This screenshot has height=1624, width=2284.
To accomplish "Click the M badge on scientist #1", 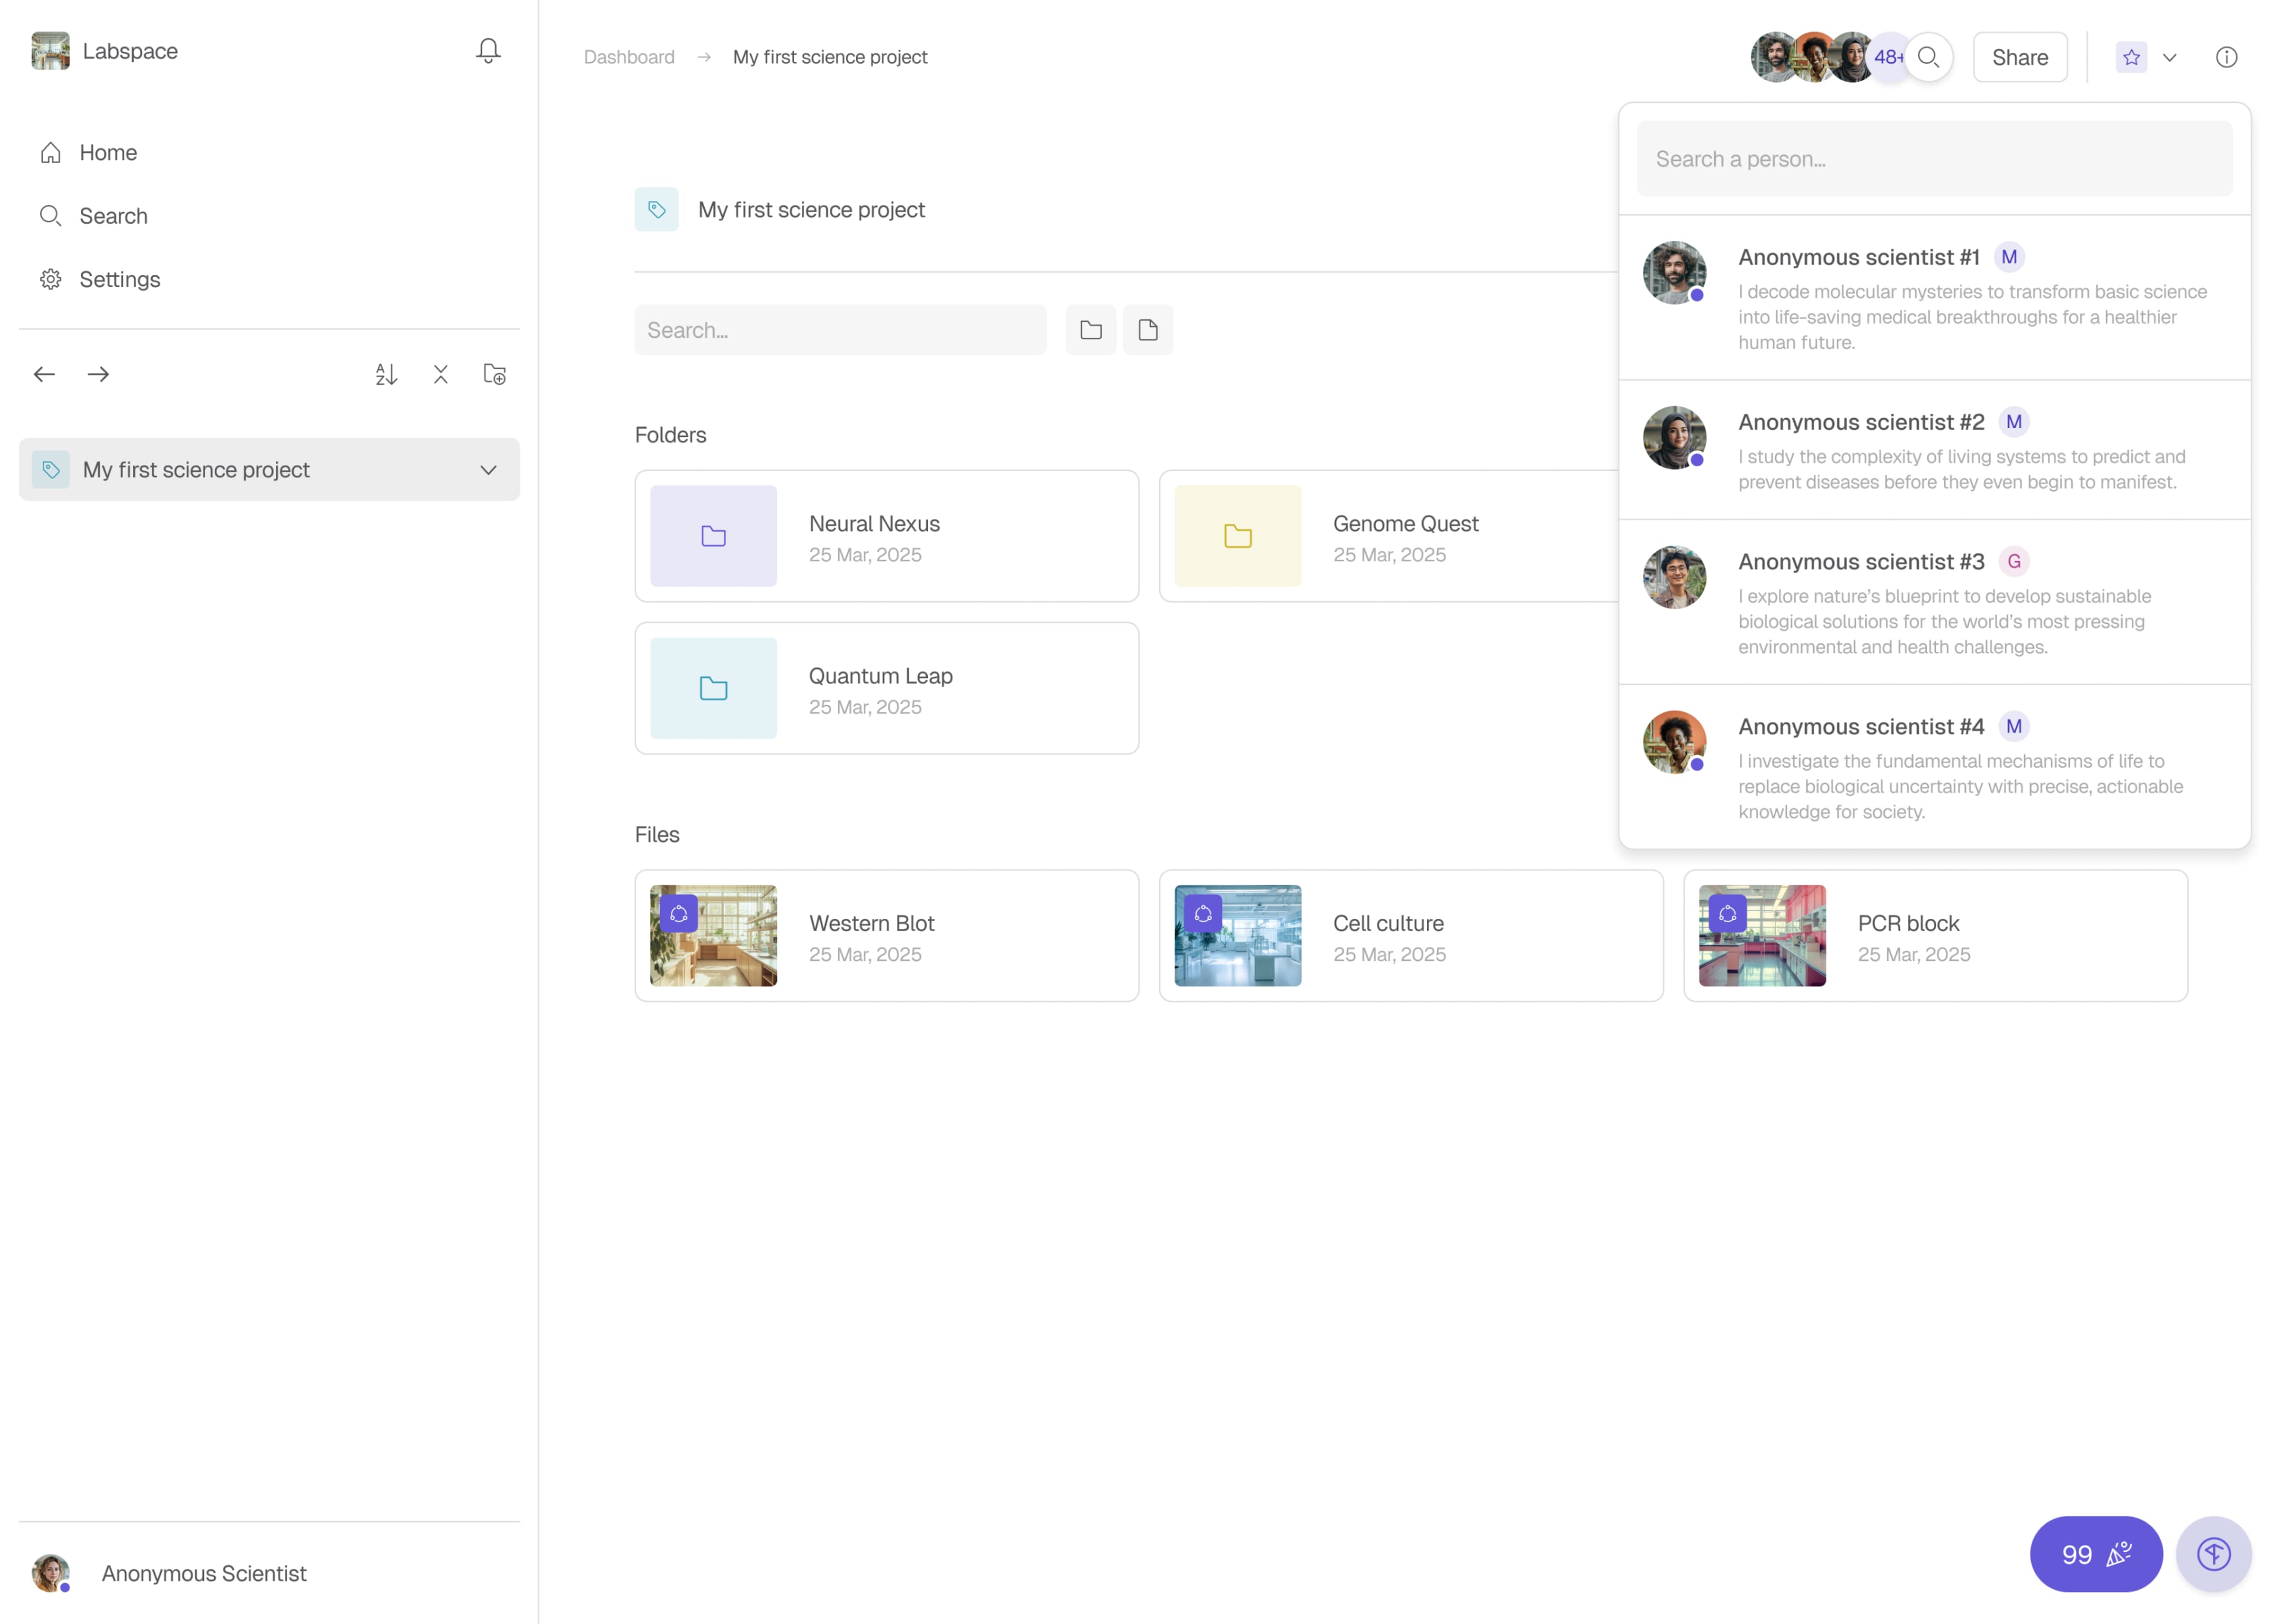I will coord(2009,257).
